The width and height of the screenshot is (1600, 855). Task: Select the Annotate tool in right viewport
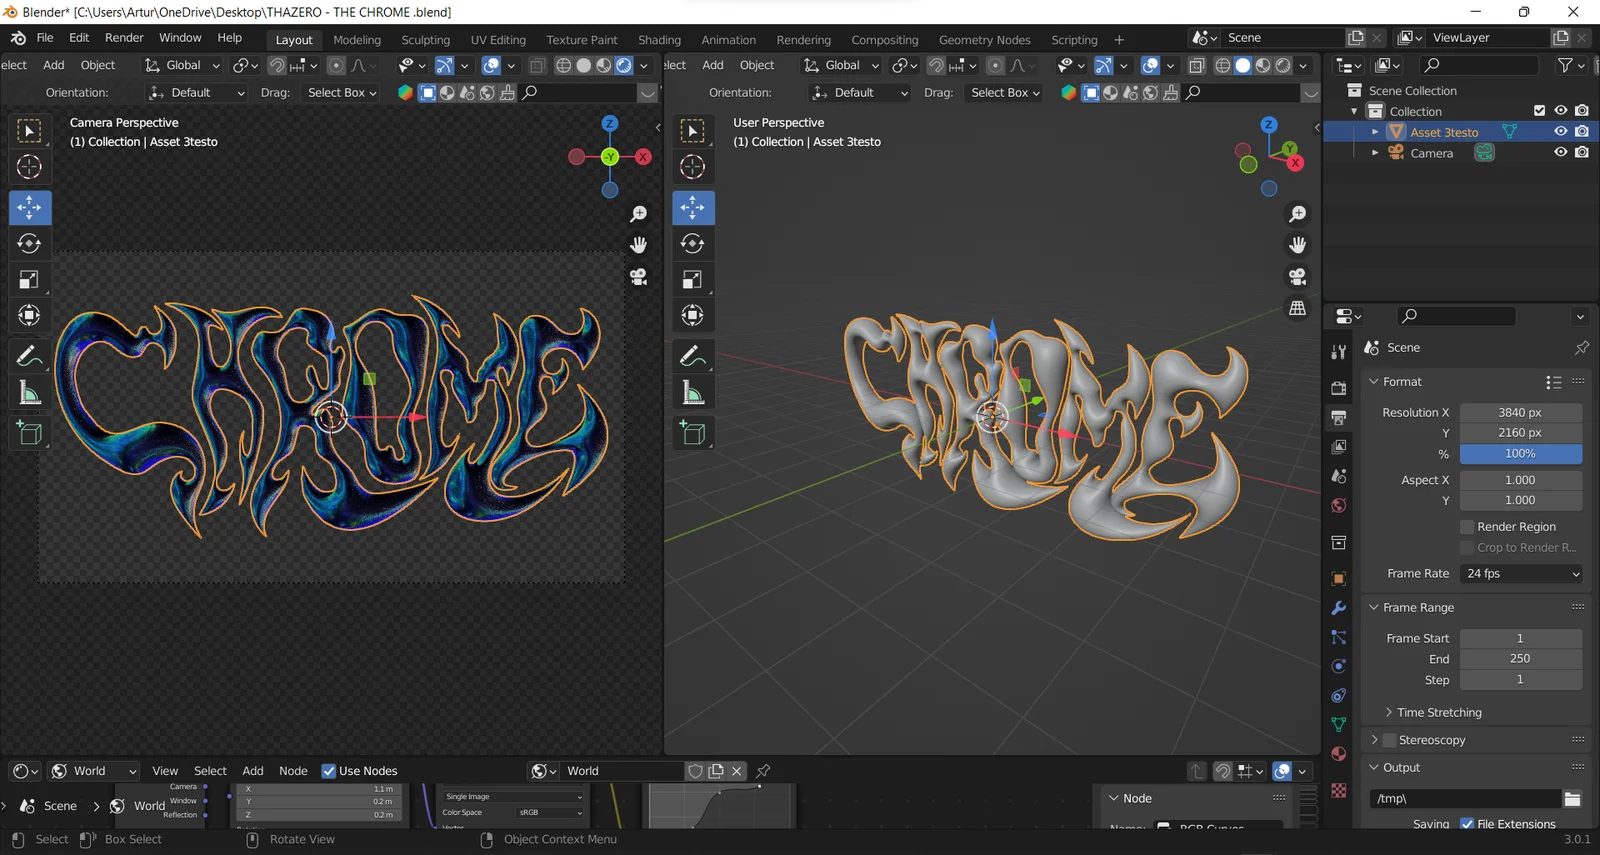[692, 356]
